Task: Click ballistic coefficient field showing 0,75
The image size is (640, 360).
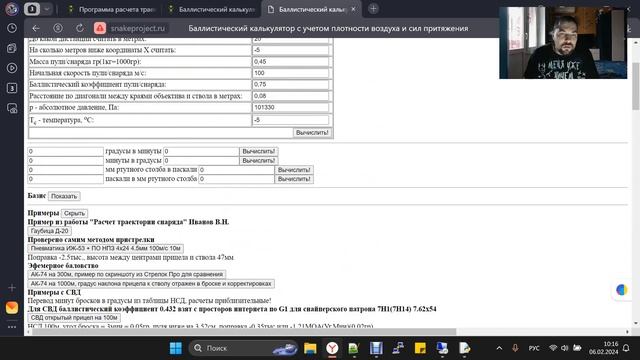Action: click(291, 84)
